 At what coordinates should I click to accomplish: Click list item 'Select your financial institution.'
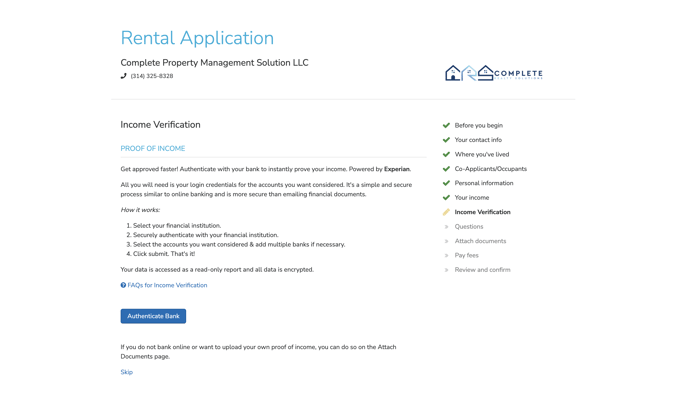coord(177,226)
